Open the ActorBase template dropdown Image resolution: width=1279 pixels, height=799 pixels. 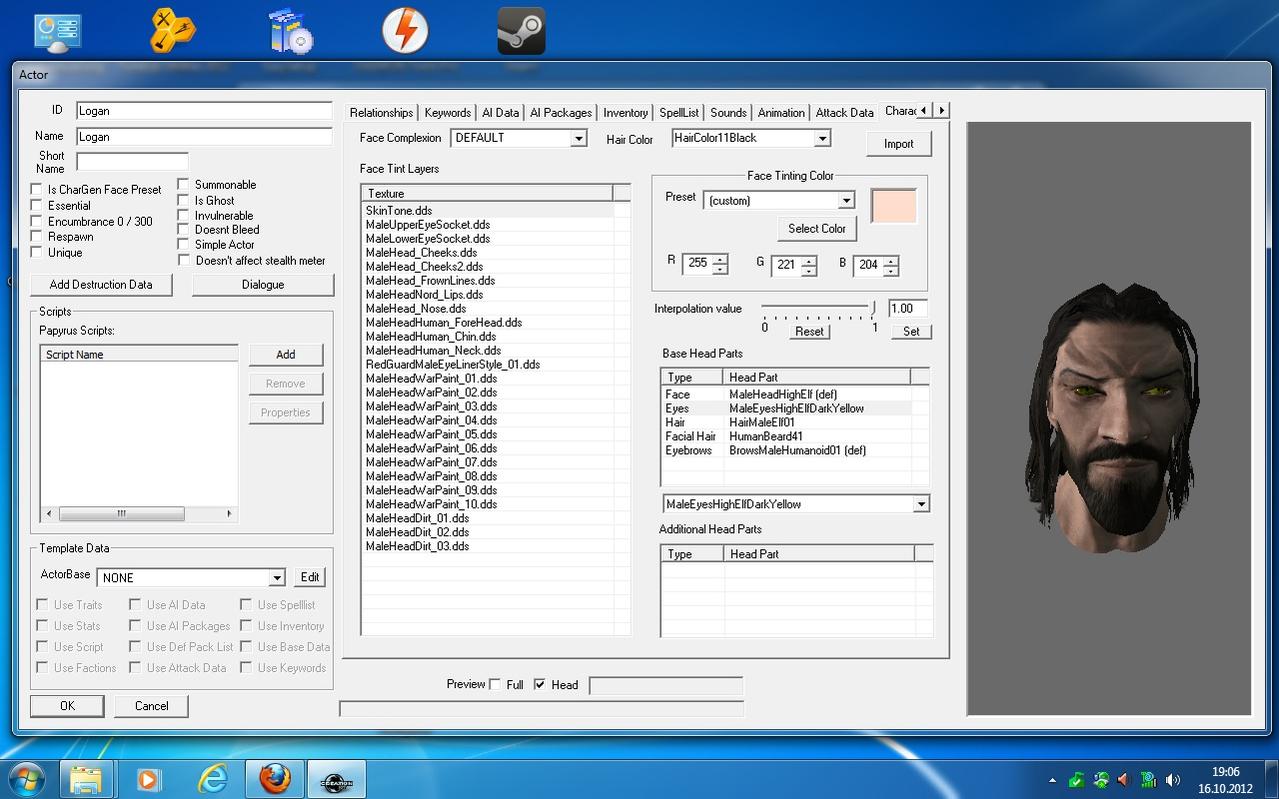coord(277,578)
